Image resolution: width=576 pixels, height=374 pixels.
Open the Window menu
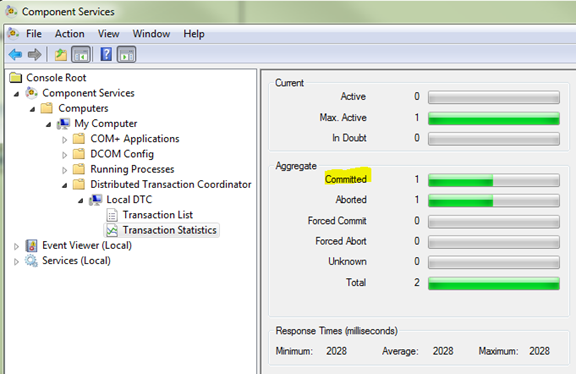point(151,34)
